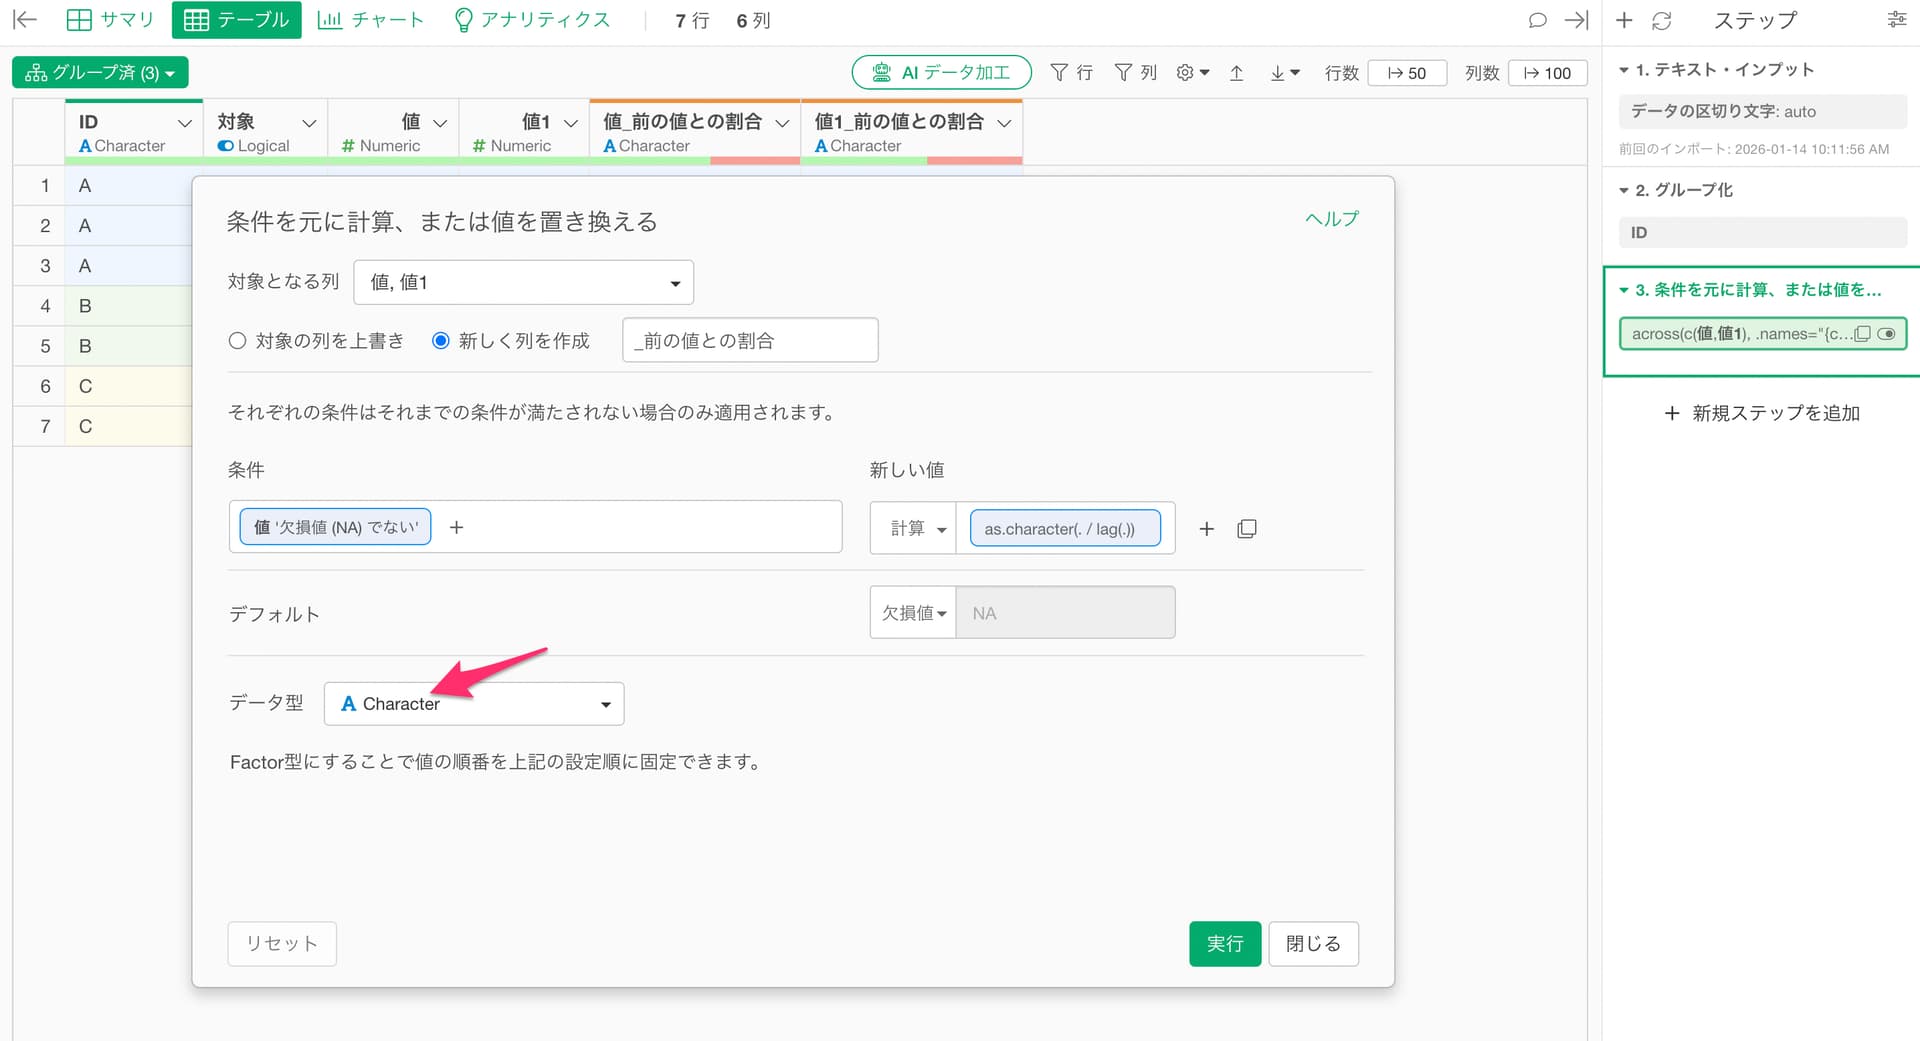Switch to the チャート tab
The width and height of the screenshot is (1920, 1041).
point(370,20)
